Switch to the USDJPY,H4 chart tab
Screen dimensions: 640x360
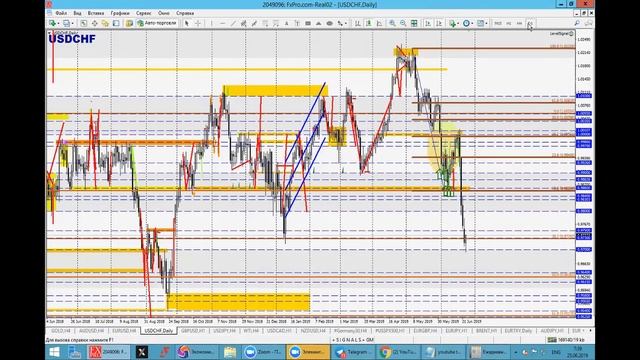point(224,331)
